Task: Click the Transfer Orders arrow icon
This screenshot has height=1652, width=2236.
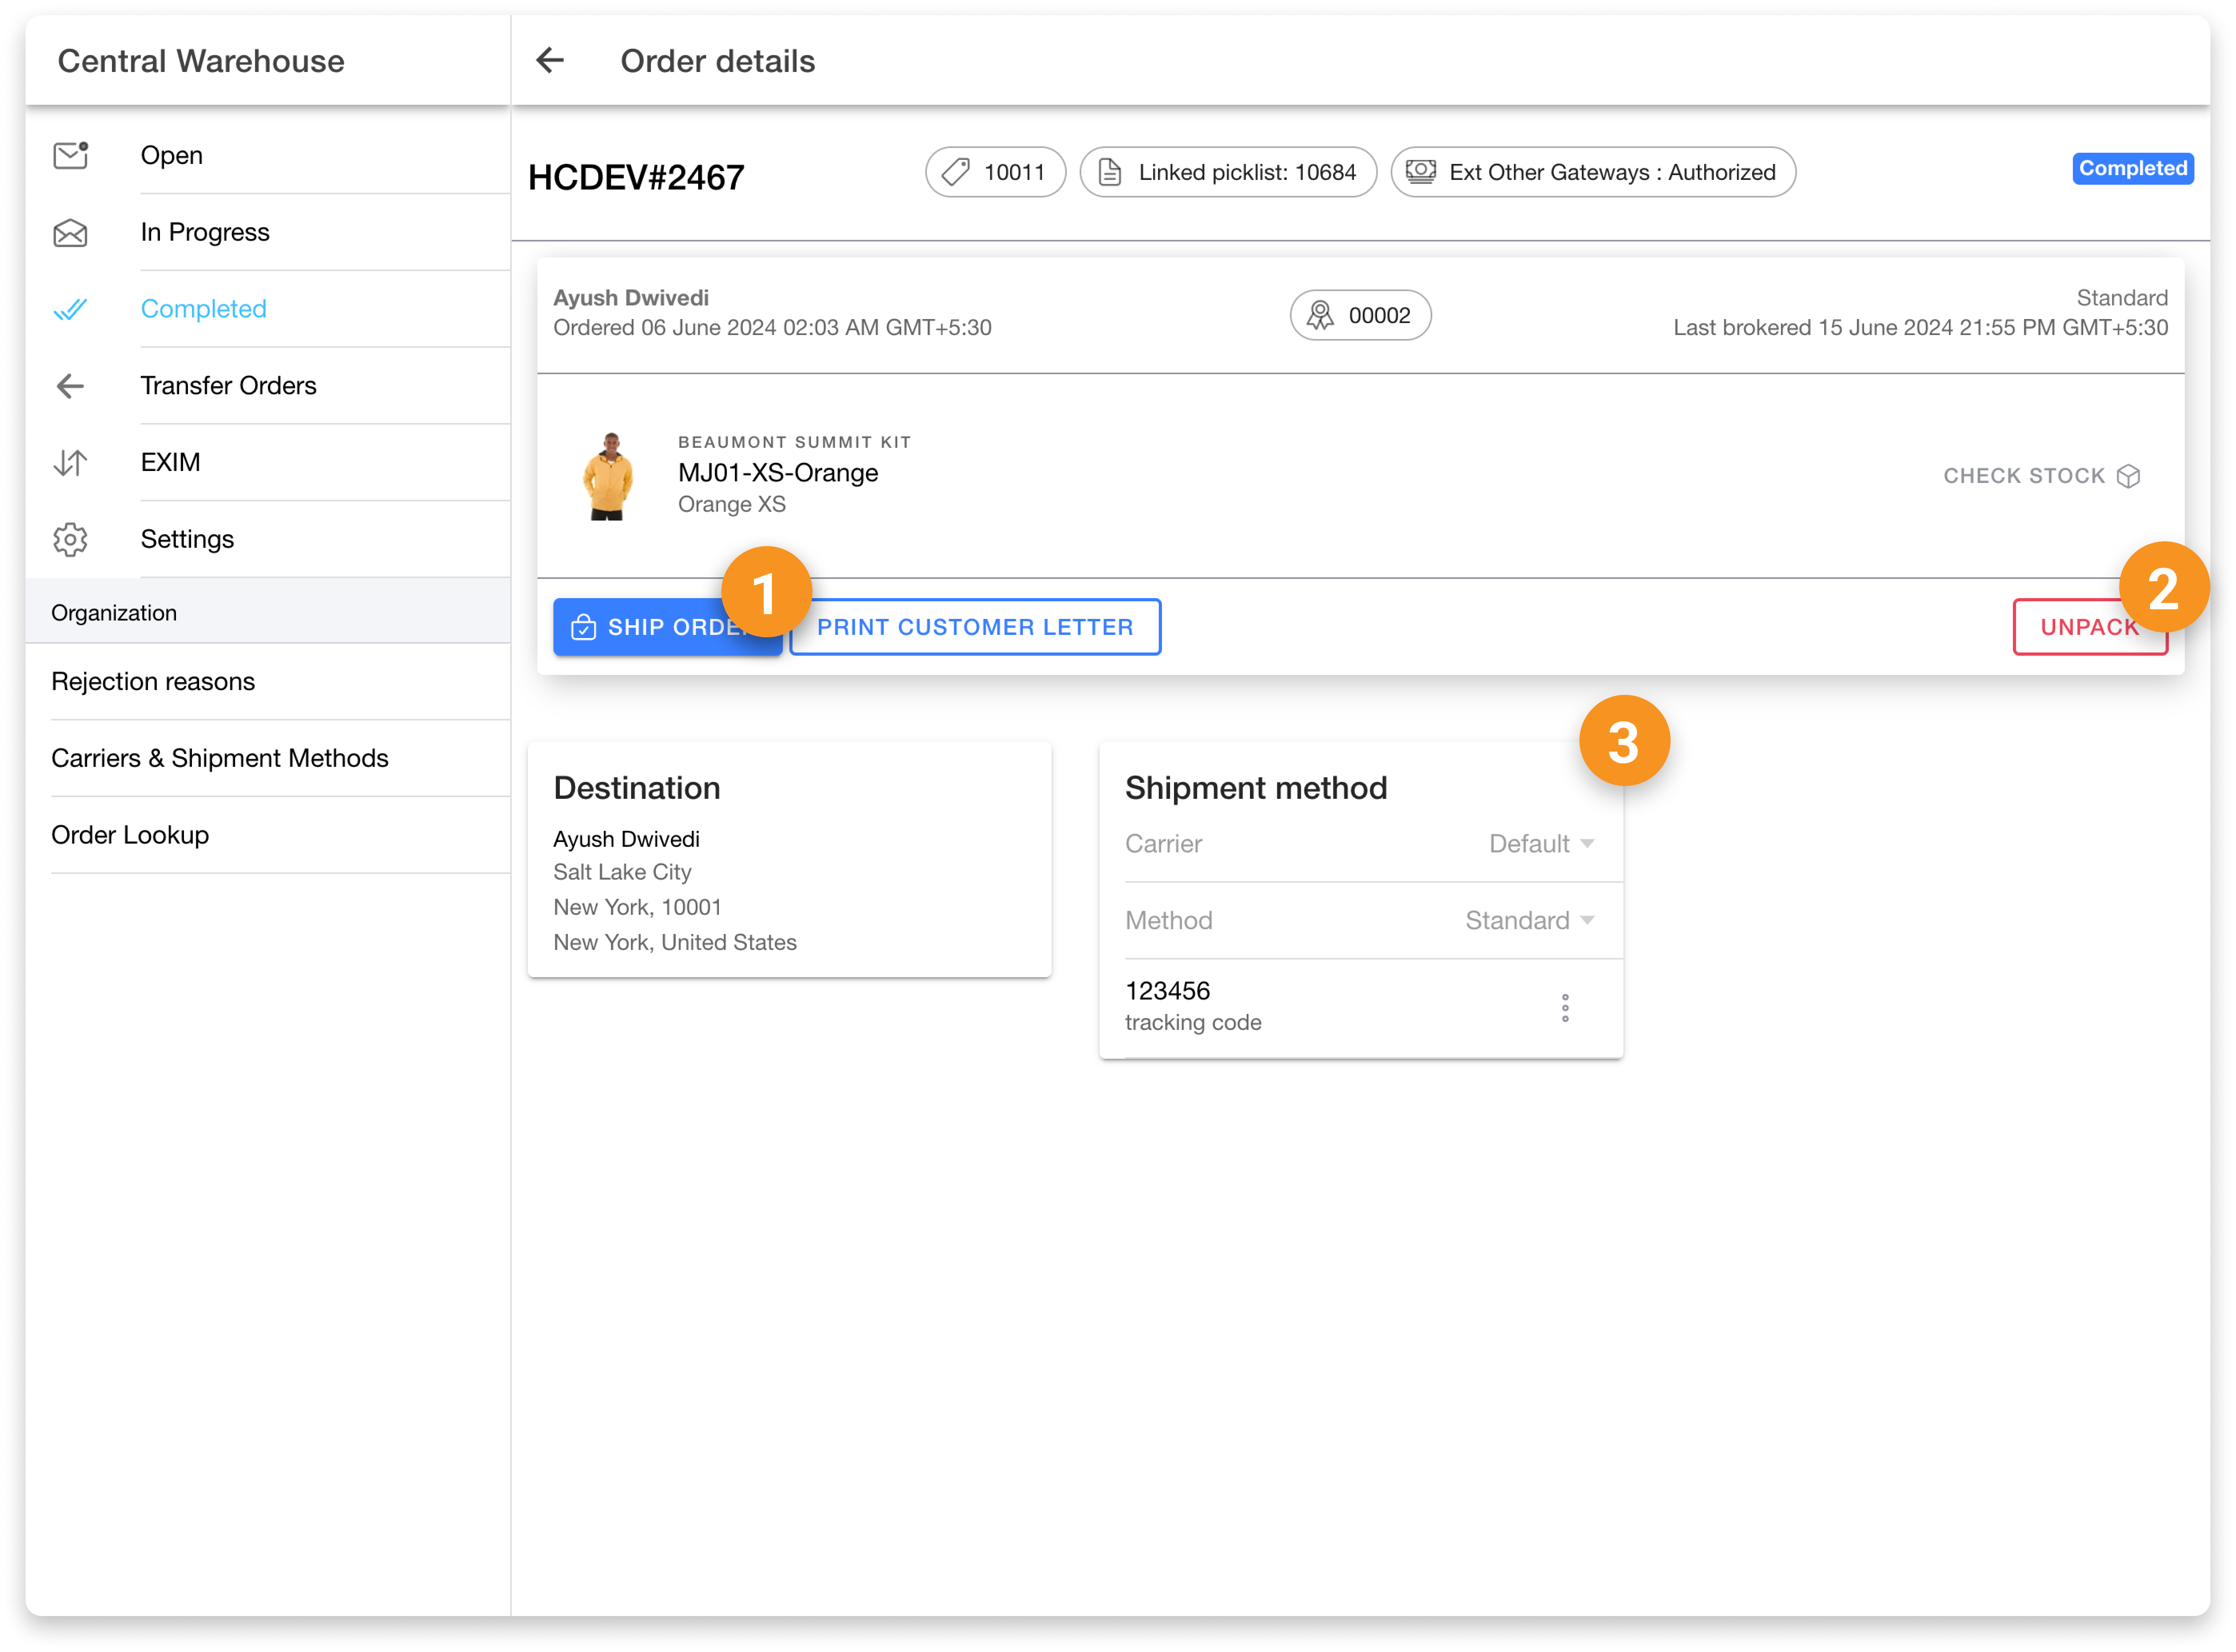Action: coord(70,386)
